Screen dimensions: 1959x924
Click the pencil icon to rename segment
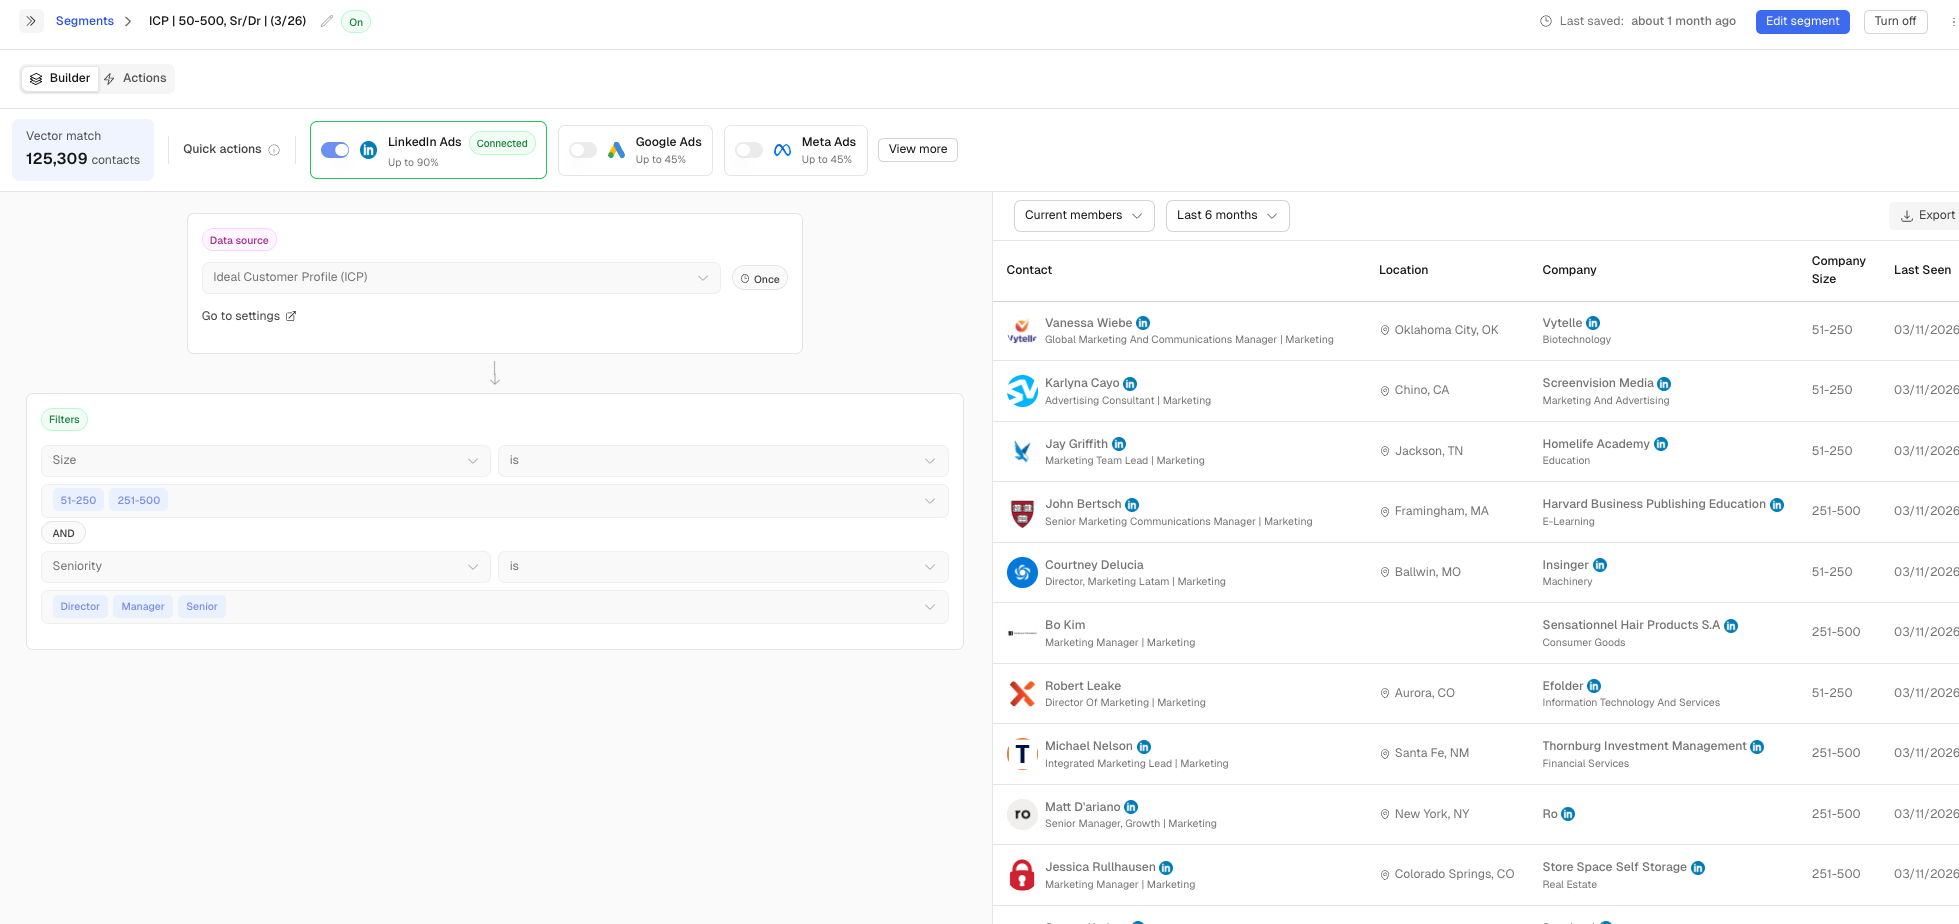[327, 21]
